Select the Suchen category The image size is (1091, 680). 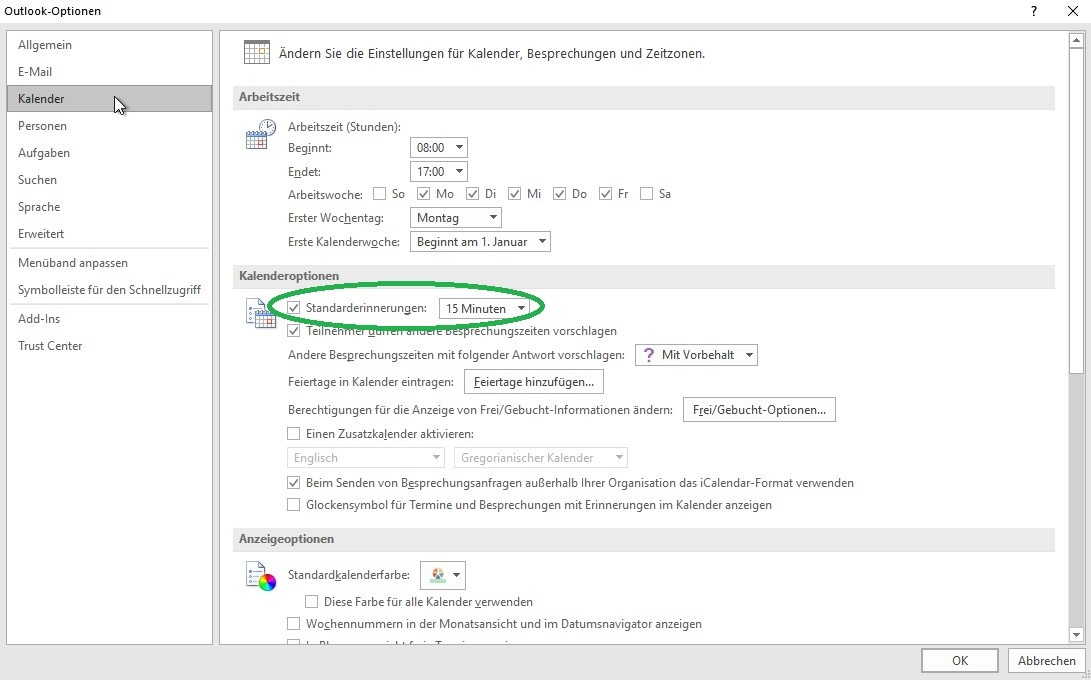(x=109, y=180)
